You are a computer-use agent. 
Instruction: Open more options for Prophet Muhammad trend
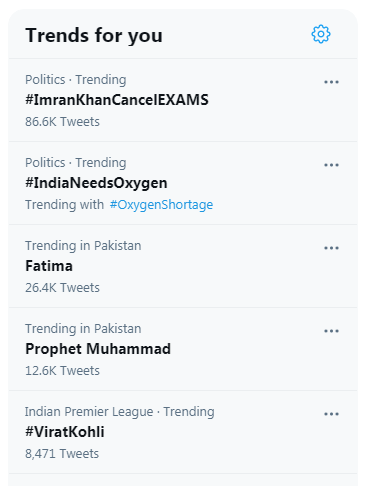pos(331,331)
